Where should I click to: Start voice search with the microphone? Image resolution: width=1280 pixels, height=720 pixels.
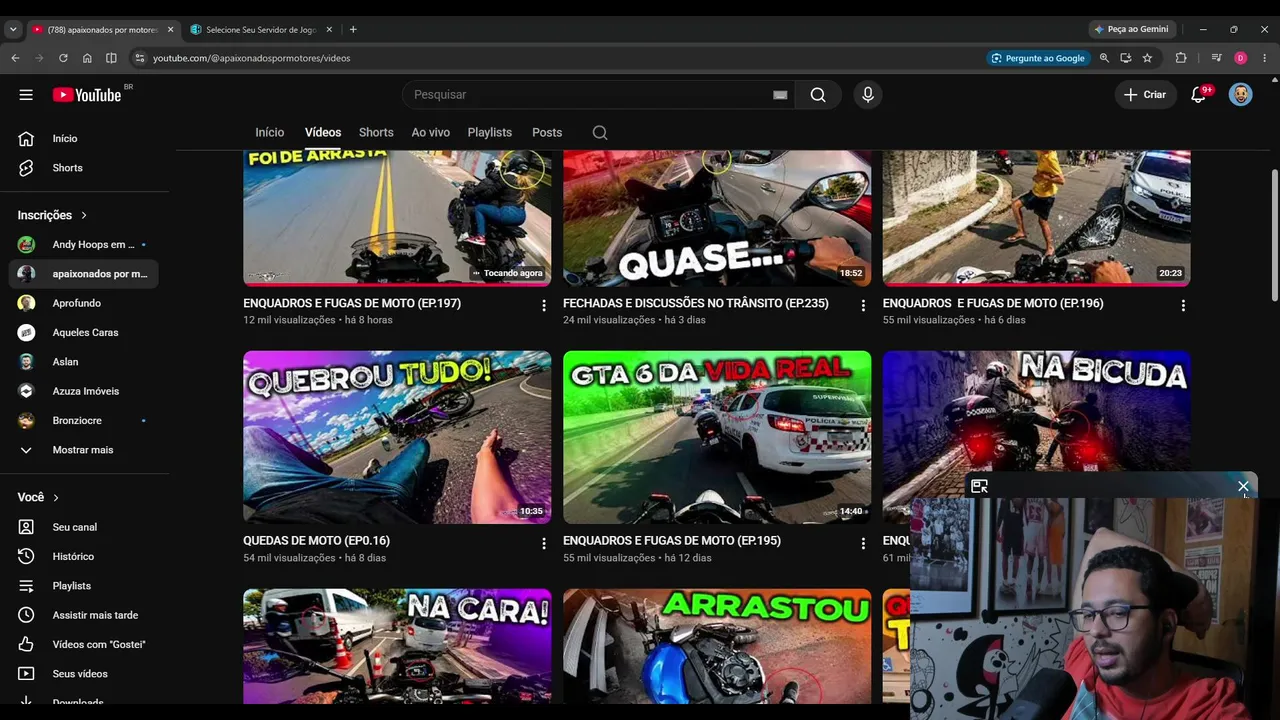point(868,95)
